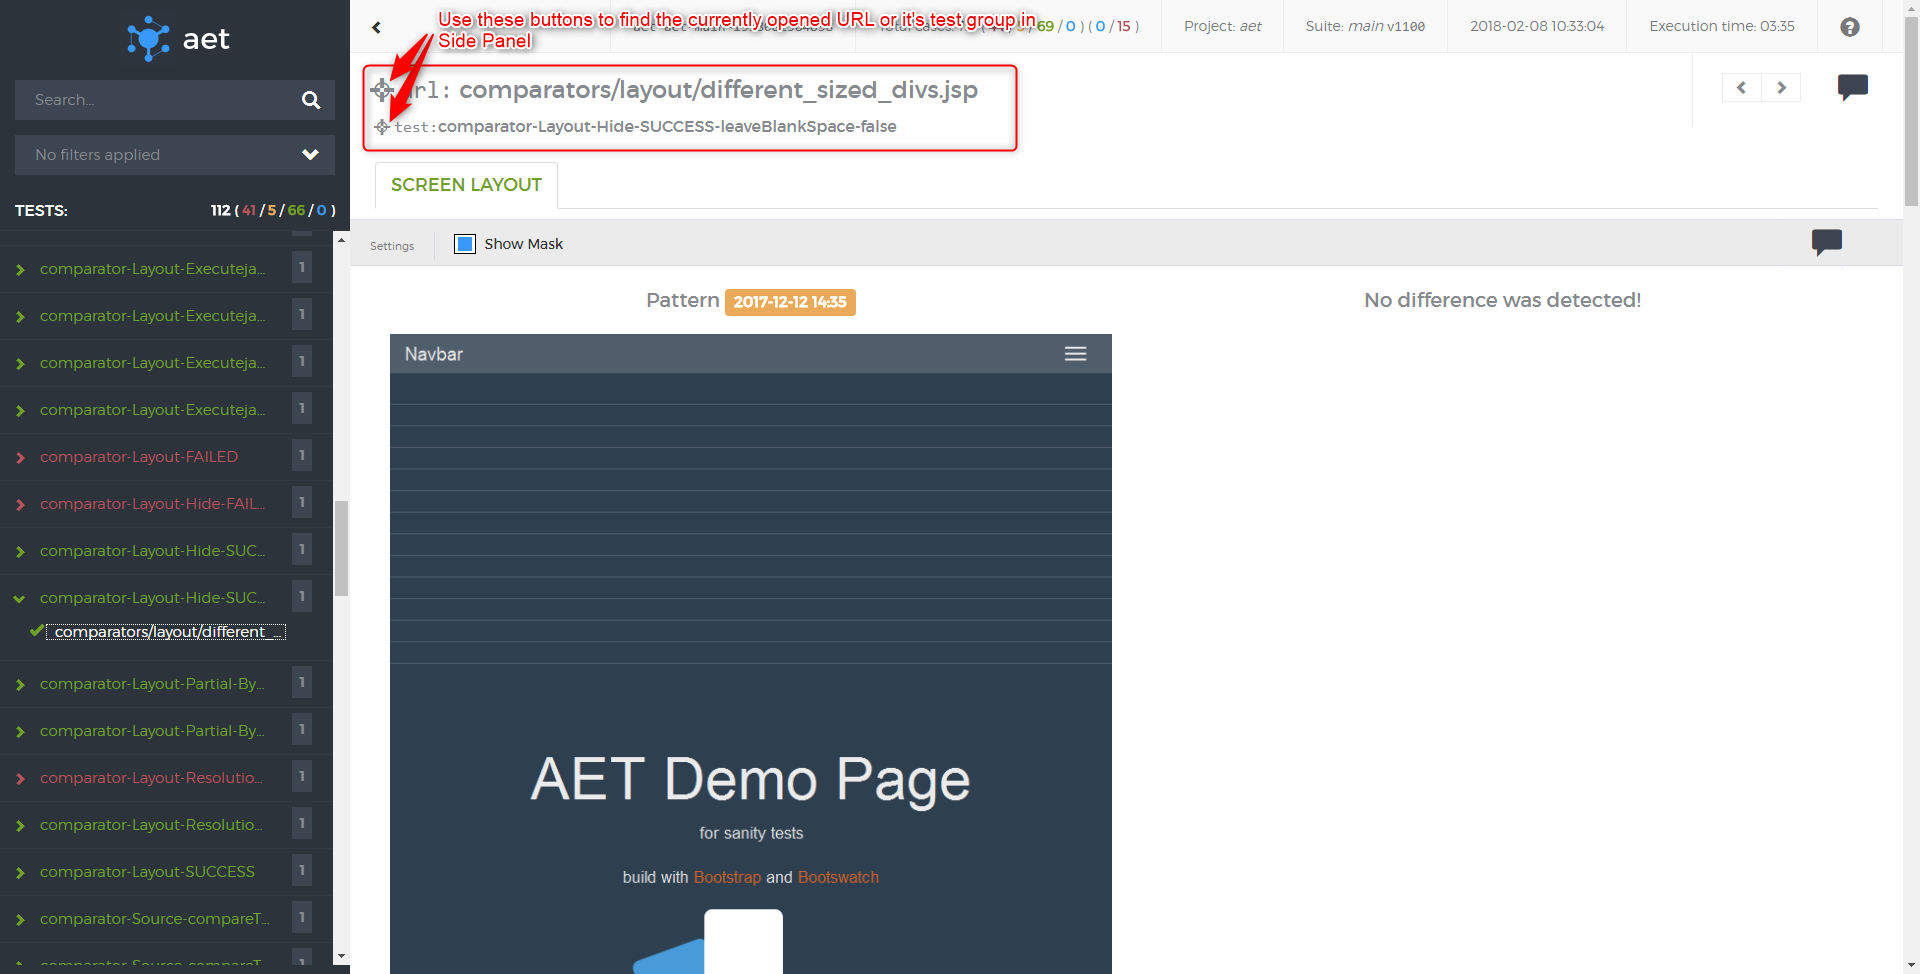Click inside the Search input field

click(x=150, y=100)
